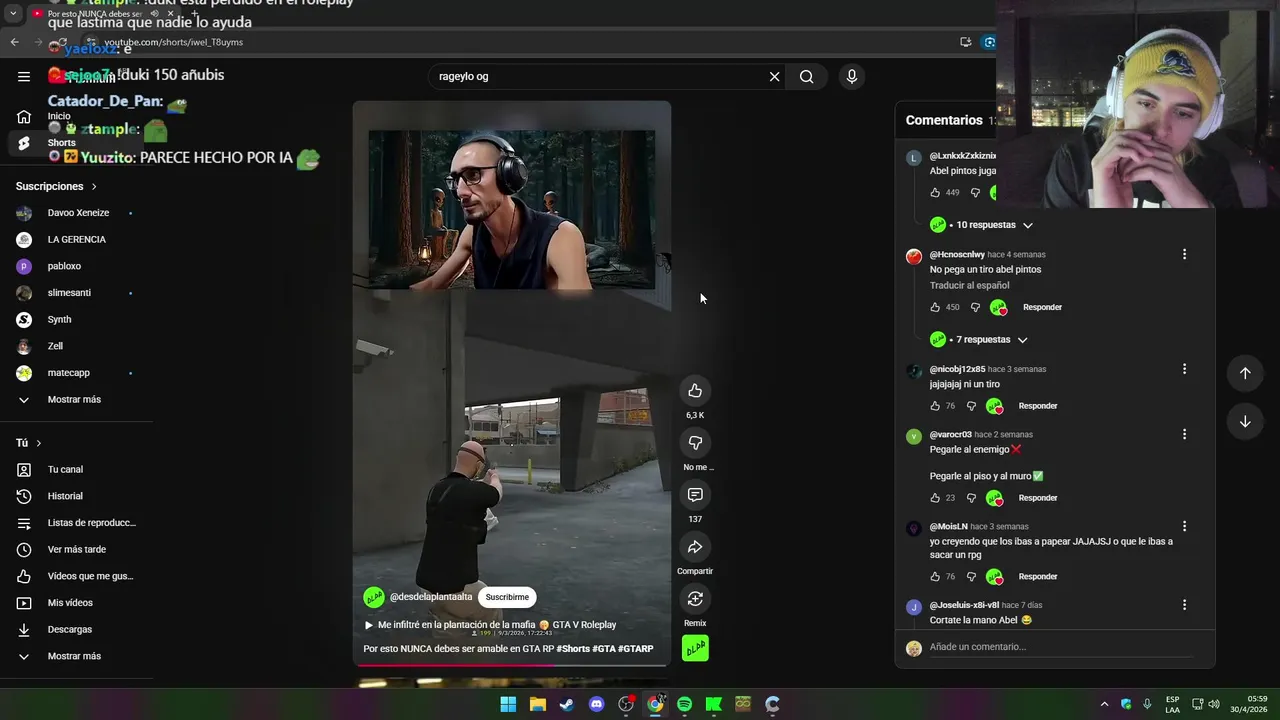Go back with the browser back arrow
This screenshot has height=720, width=1280.
click(x=14, y=42)
